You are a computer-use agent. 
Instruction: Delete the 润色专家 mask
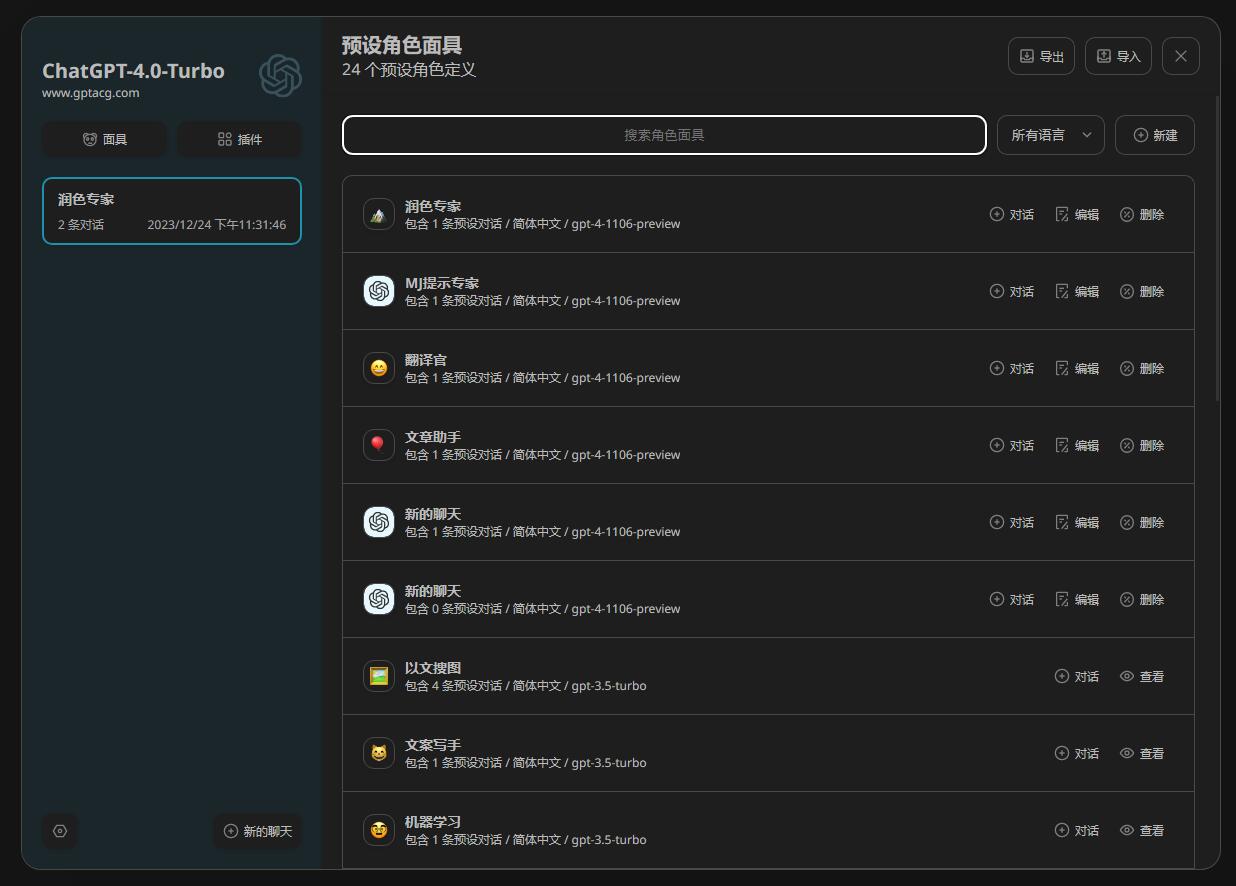pyautogui.click(x=1142, y=214)
